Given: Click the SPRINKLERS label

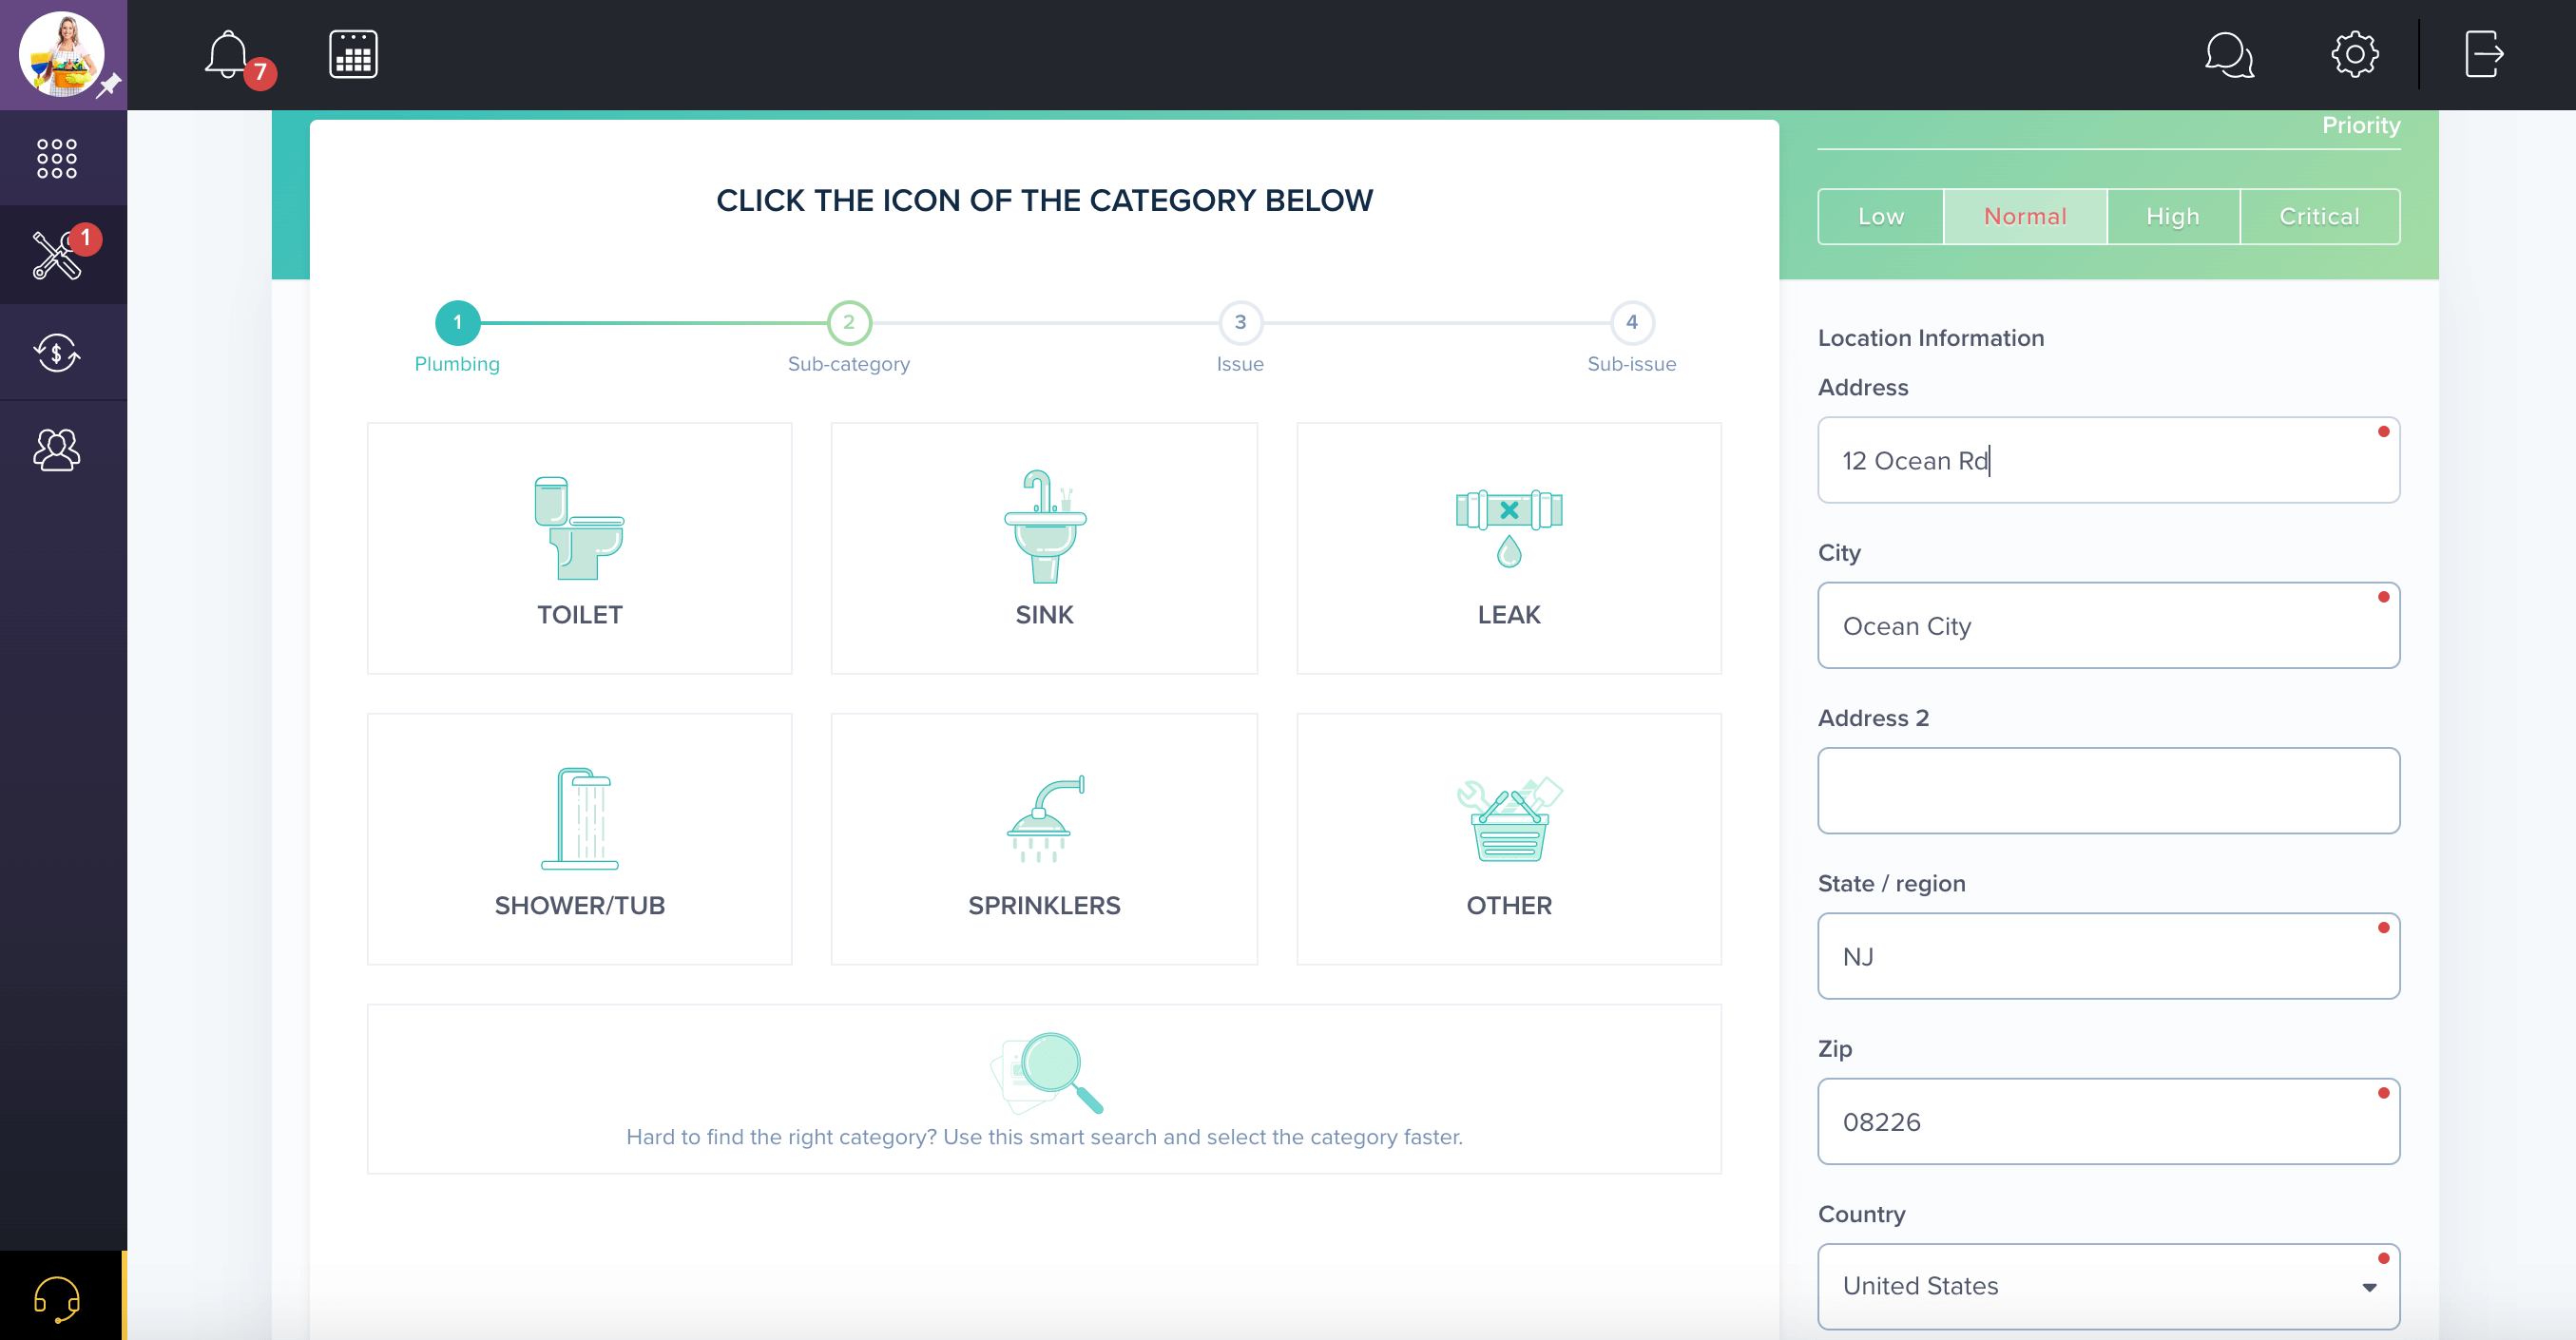Looking at the screenshot, I should click(x=1045, y=906).
